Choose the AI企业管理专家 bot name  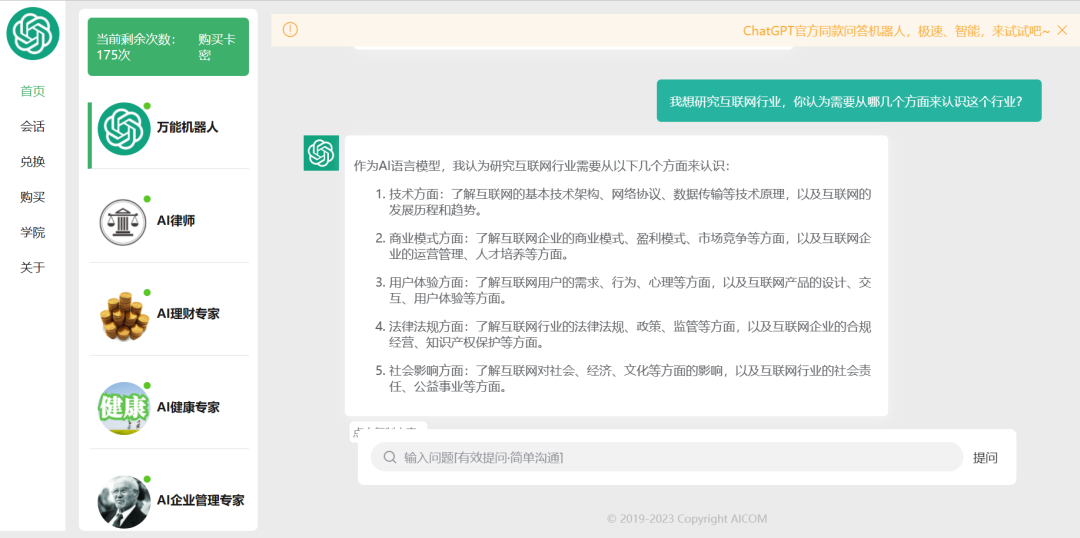pos(200,500)
